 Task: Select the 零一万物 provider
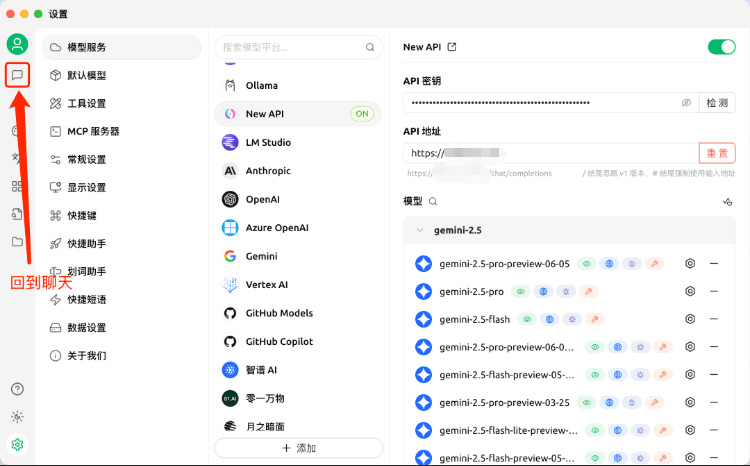tap(298, 398)
